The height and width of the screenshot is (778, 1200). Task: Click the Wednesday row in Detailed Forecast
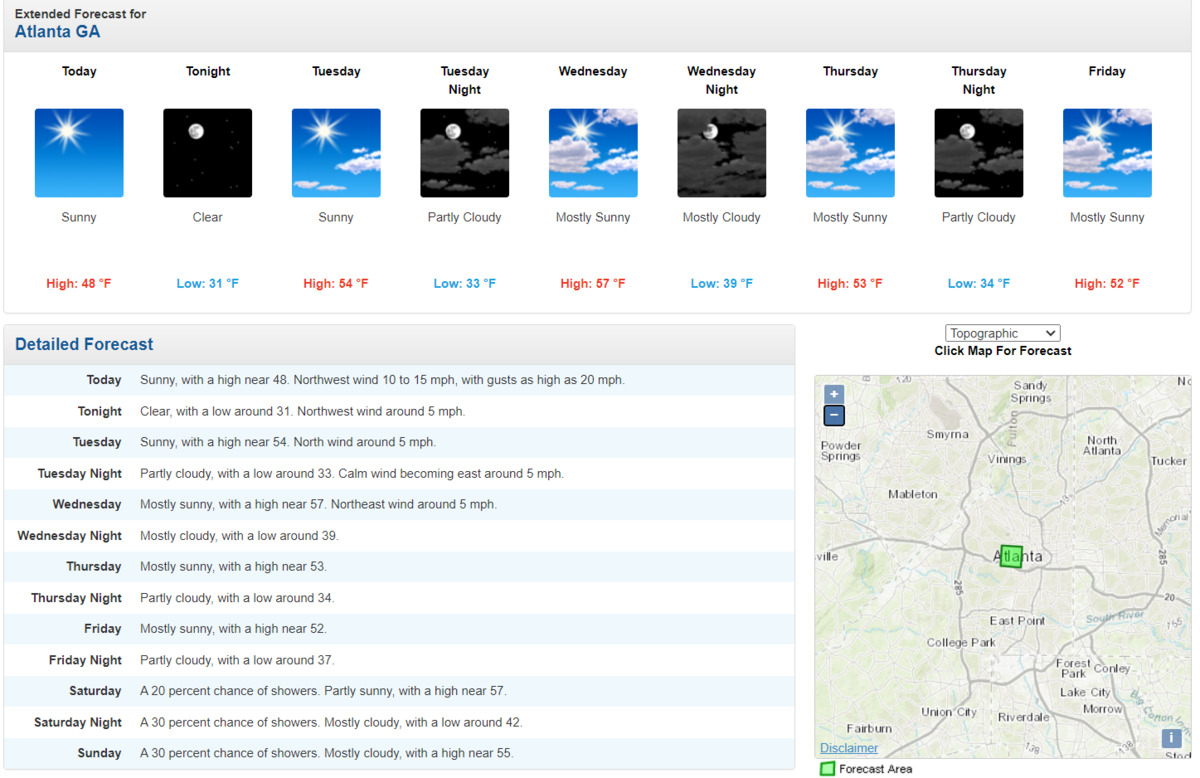coord(400,504)
